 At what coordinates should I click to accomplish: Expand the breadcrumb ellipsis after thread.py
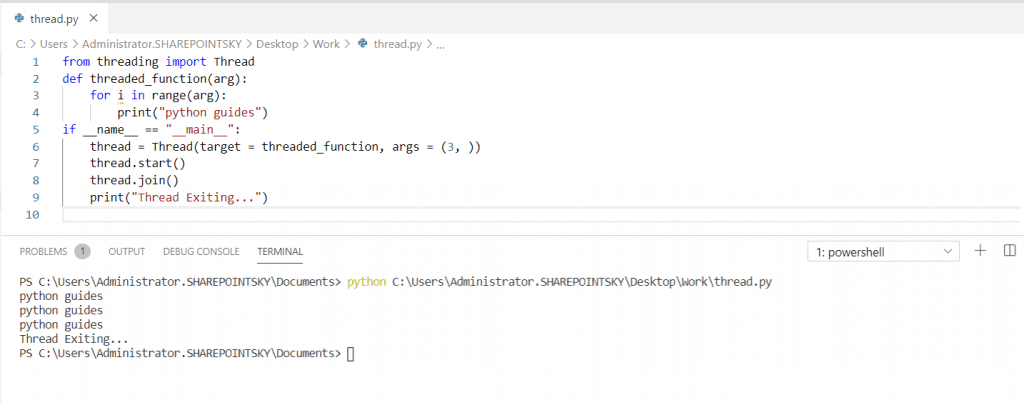[x=441, y=44]
